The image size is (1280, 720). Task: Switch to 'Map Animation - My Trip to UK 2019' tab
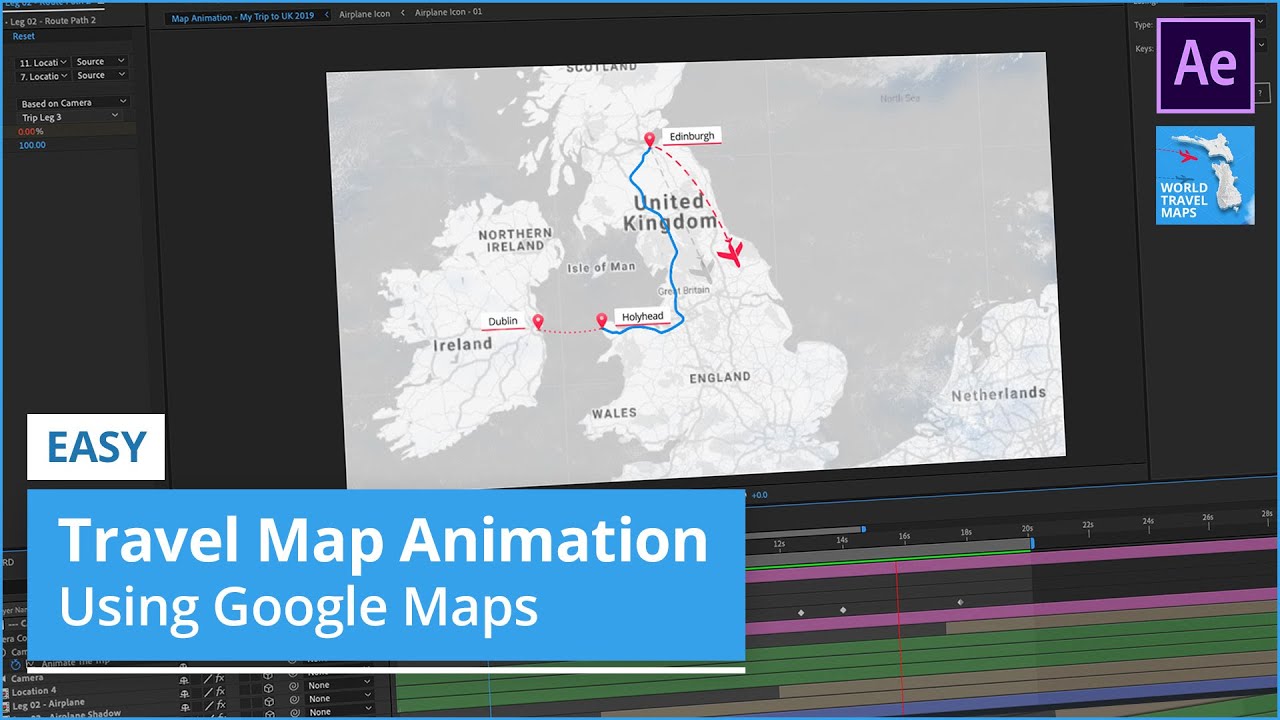243,17
